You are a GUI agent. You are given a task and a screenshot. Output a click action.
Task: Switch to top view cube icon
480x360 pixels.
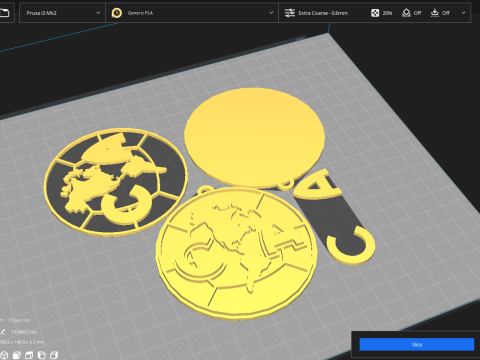coord(29,355)
